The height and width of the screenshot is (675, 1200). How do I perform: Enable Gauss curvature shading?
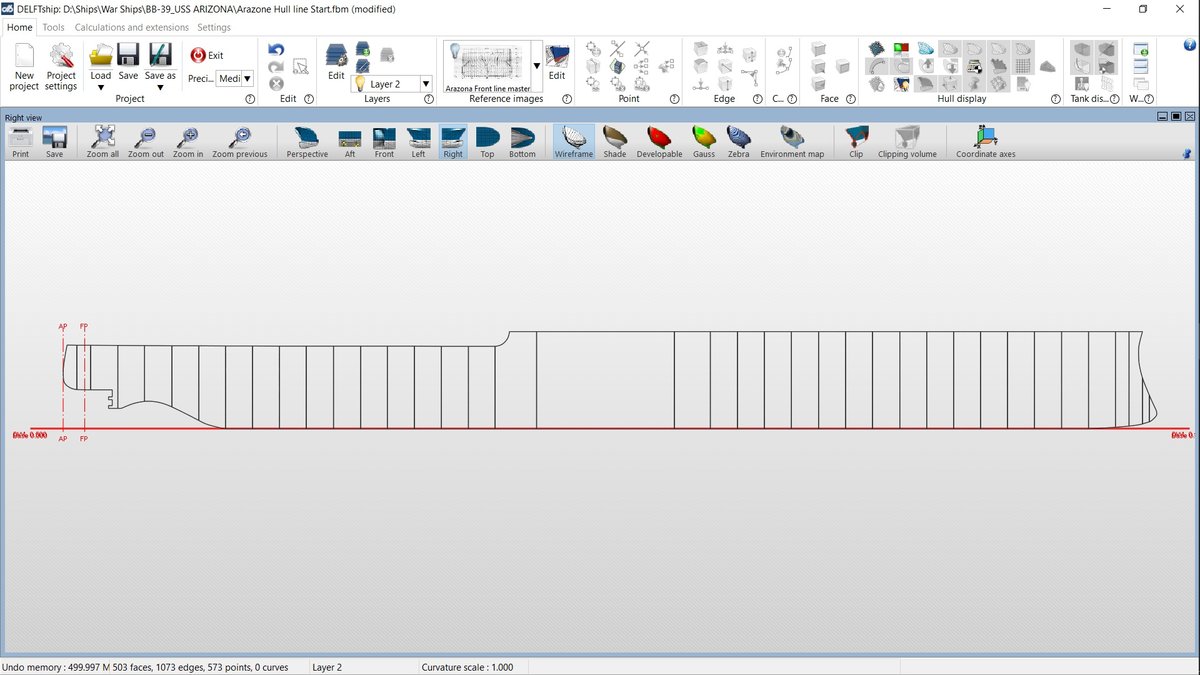tap(704, 141)
